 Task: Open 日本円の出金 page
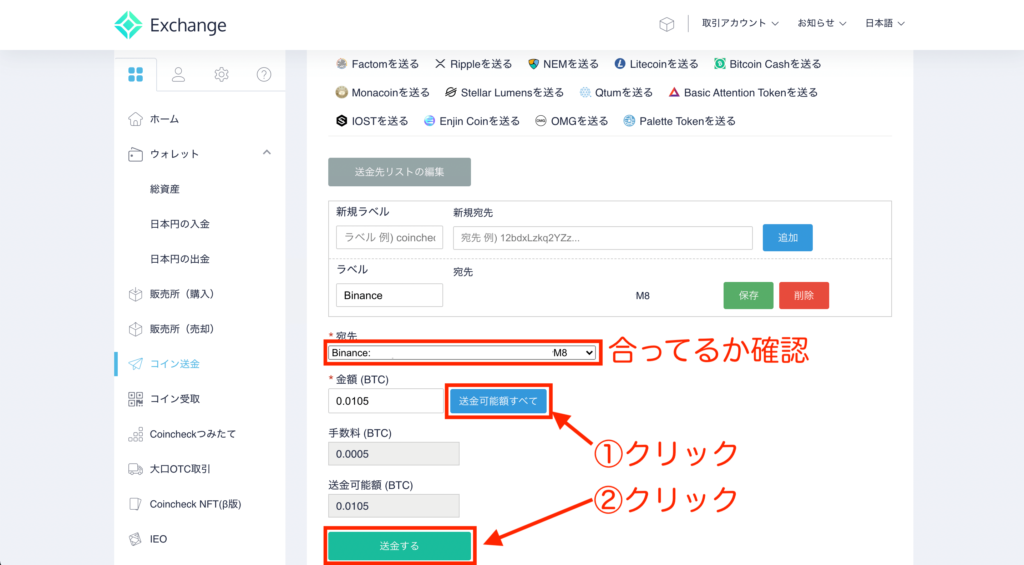coord(180,259)
